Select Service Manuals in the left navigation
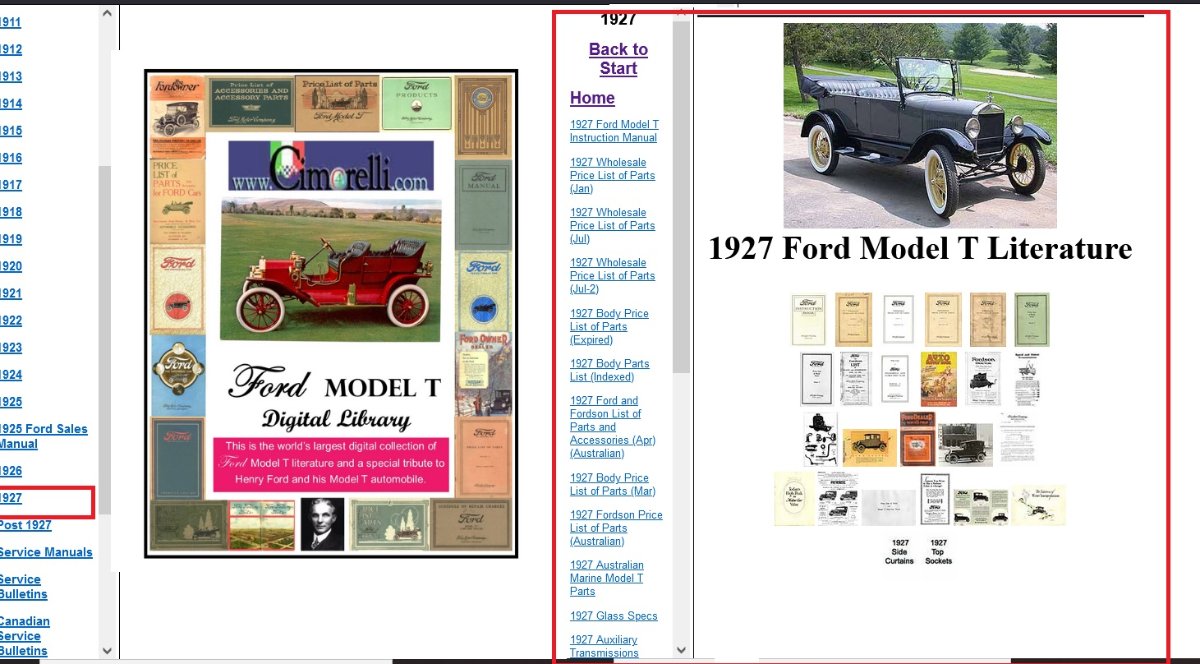Viewport: 1200px width, 664px height. tap(46, 552)
